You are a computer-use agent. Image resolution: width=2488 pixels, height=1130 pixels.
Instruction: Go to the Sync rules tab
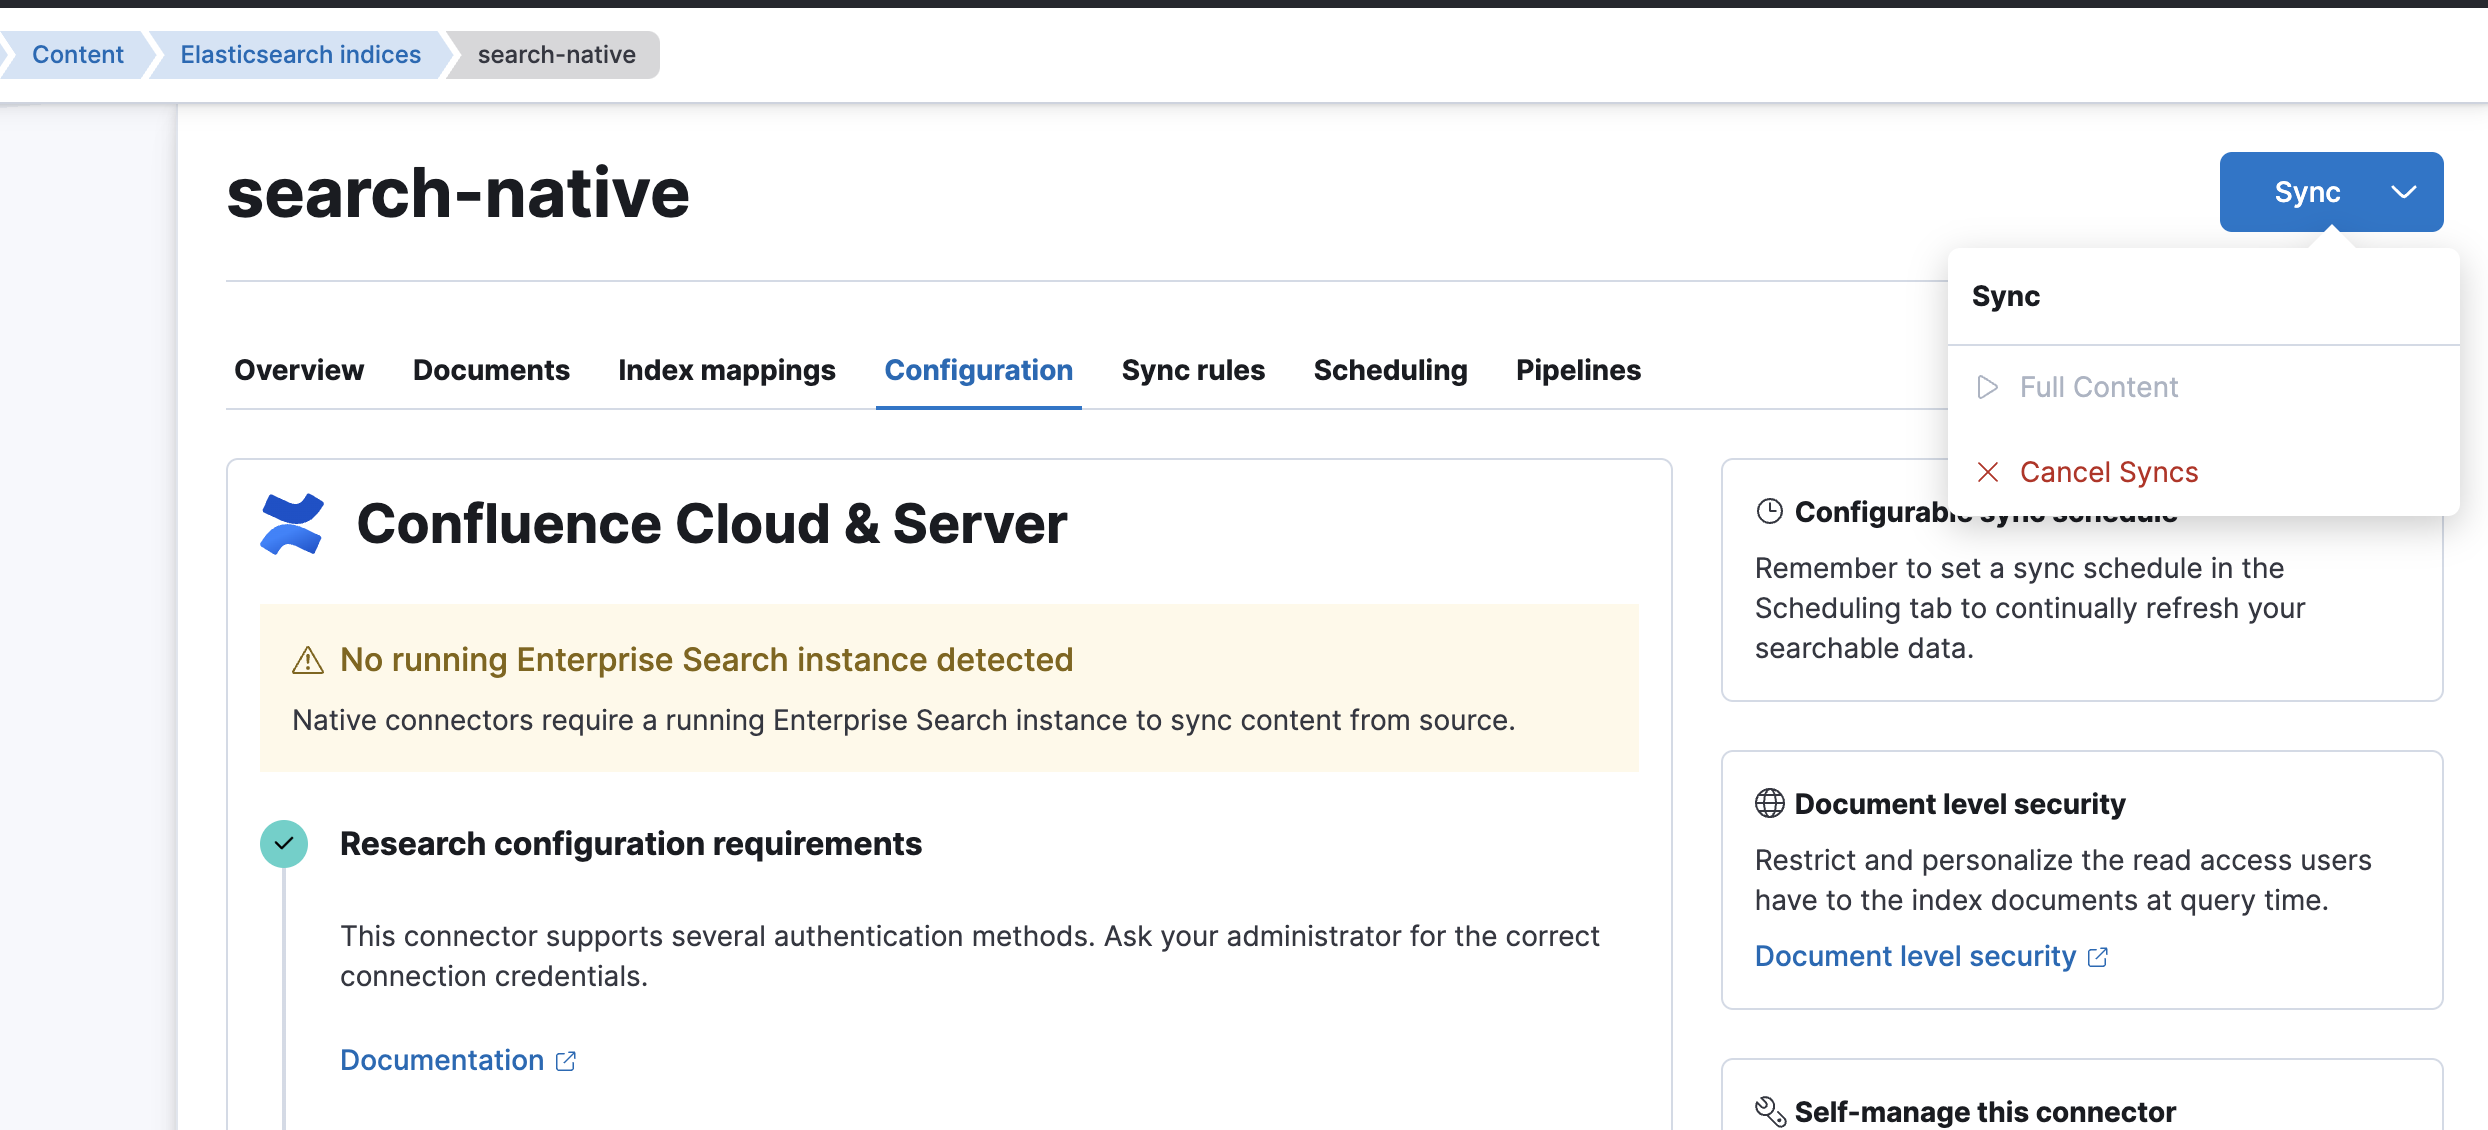tap(1193, 370)
